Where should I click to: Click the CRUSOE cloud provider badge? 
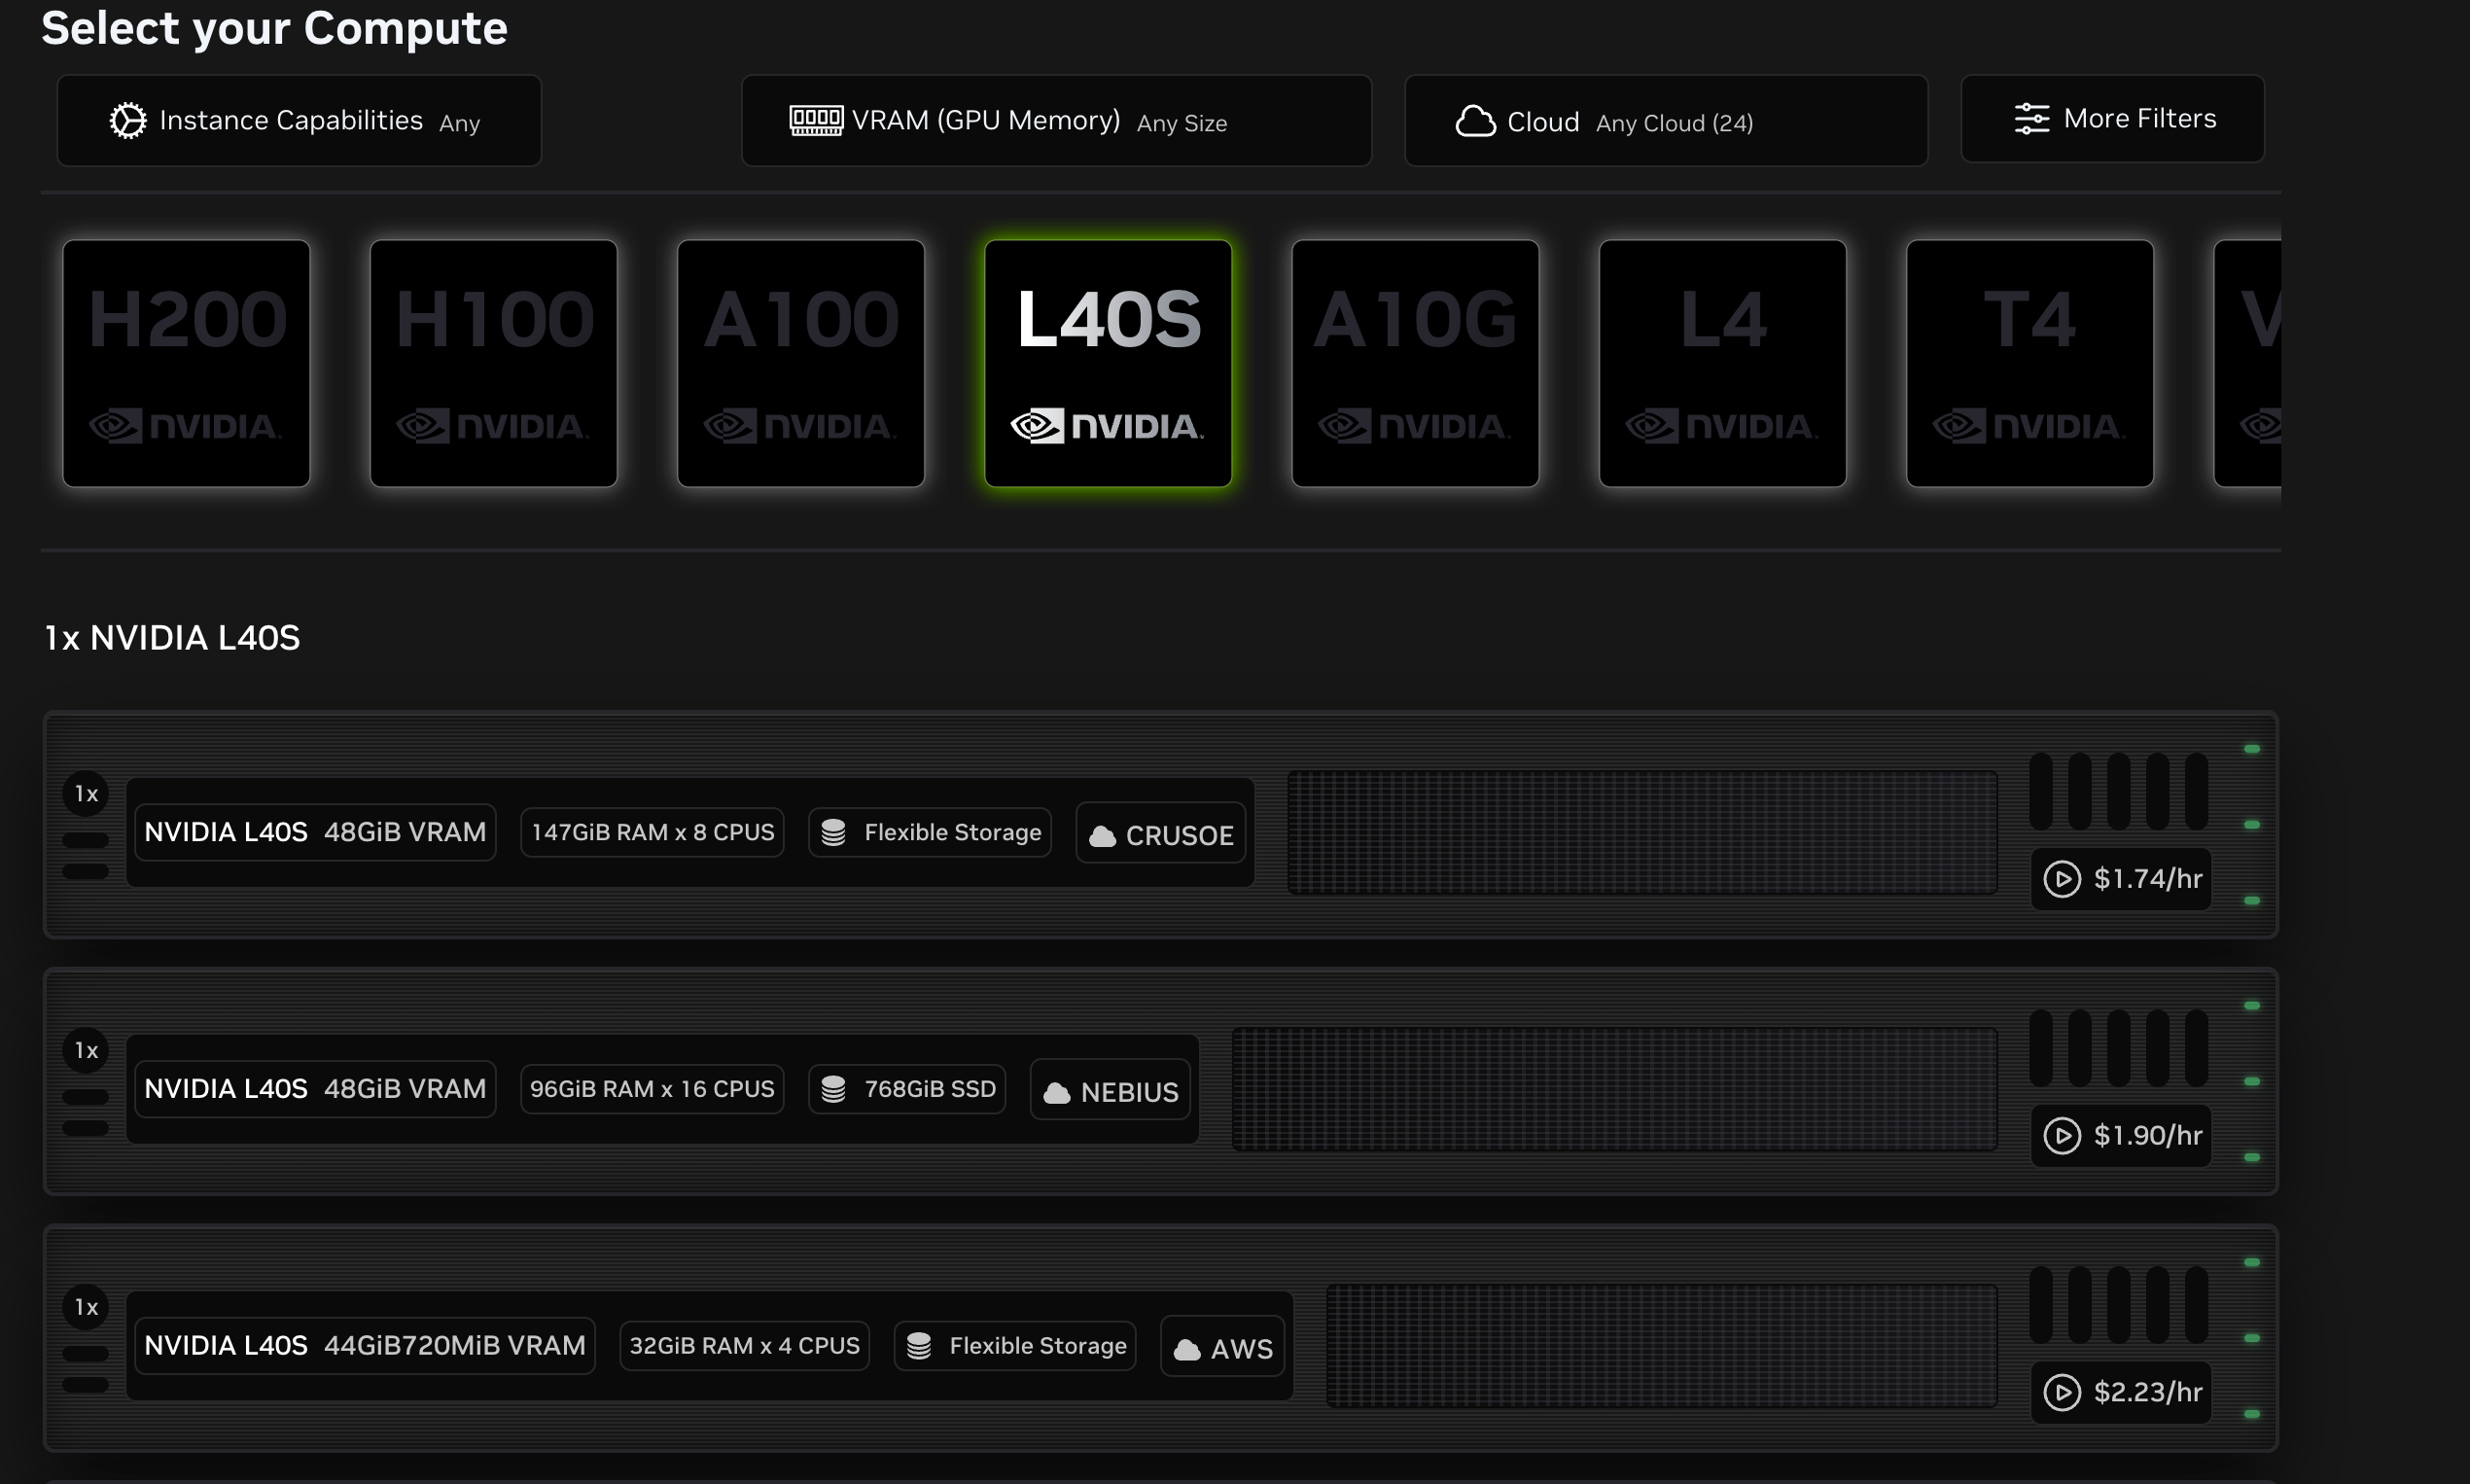point(1160,834)
